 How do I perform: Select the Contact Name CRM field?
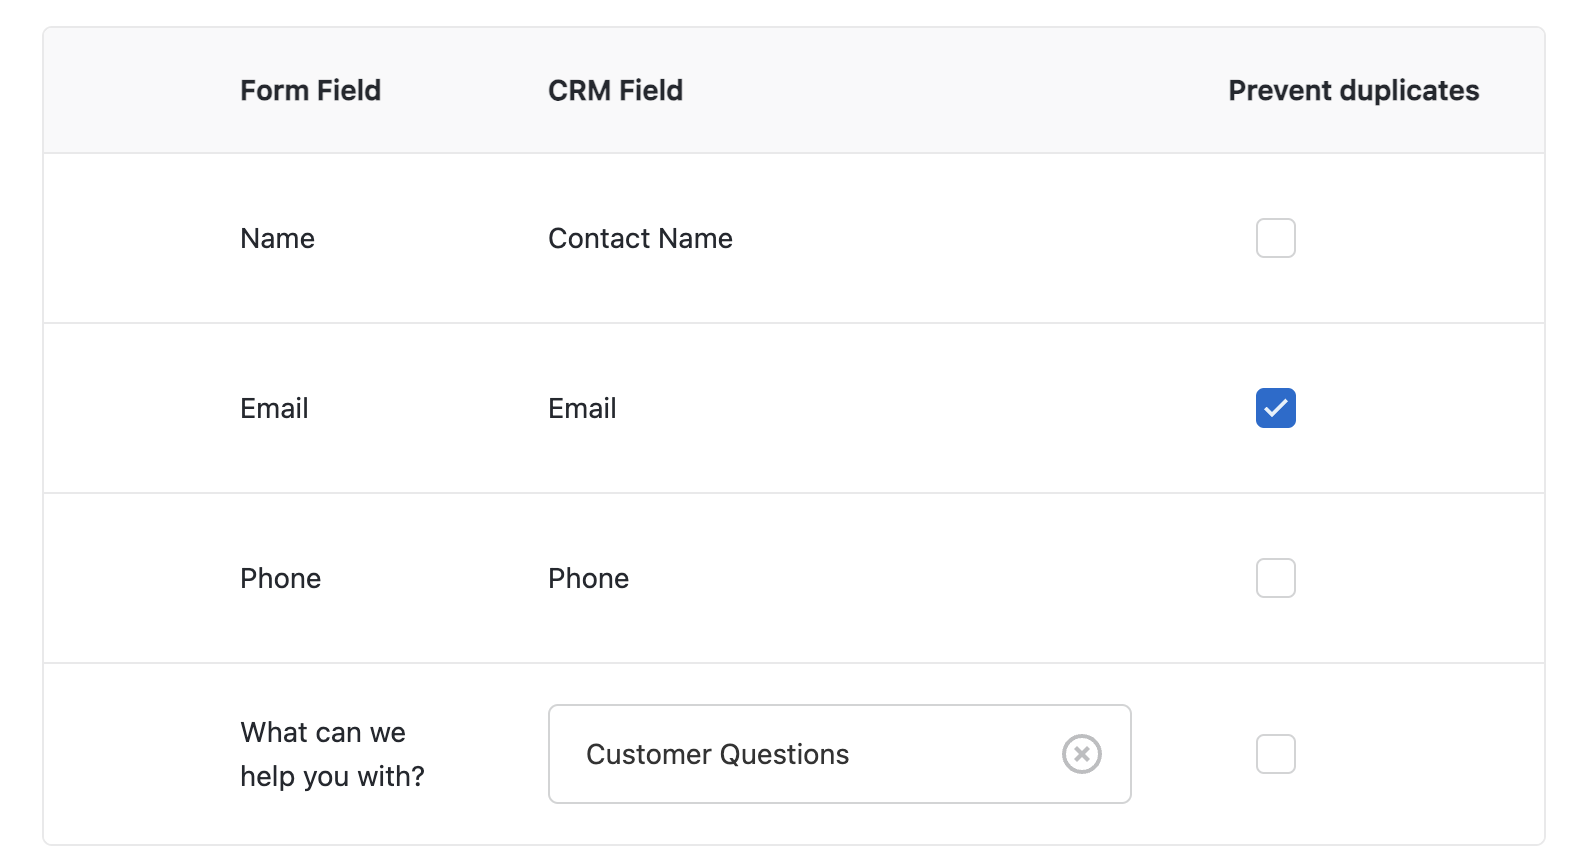[x=640, y=239]
